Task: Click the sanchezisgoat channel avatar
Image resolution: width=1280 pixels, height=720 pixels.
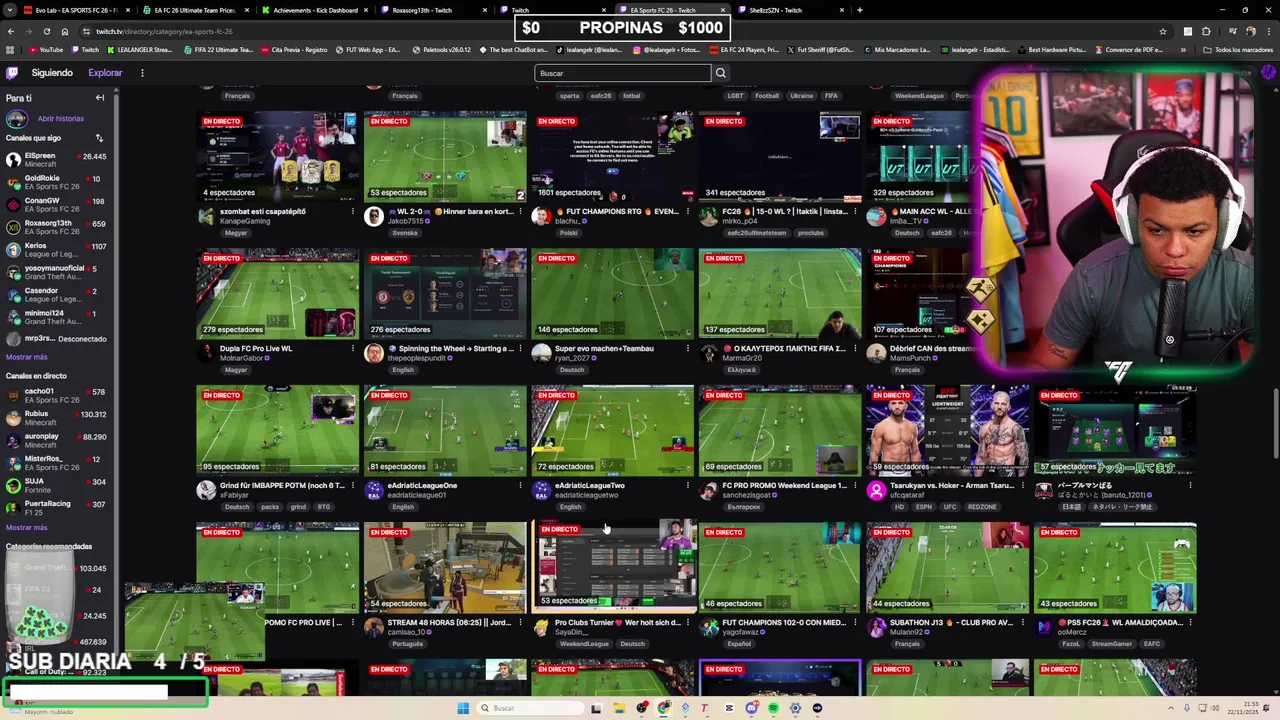Action: pyautogui.click(x=709, y=490)
